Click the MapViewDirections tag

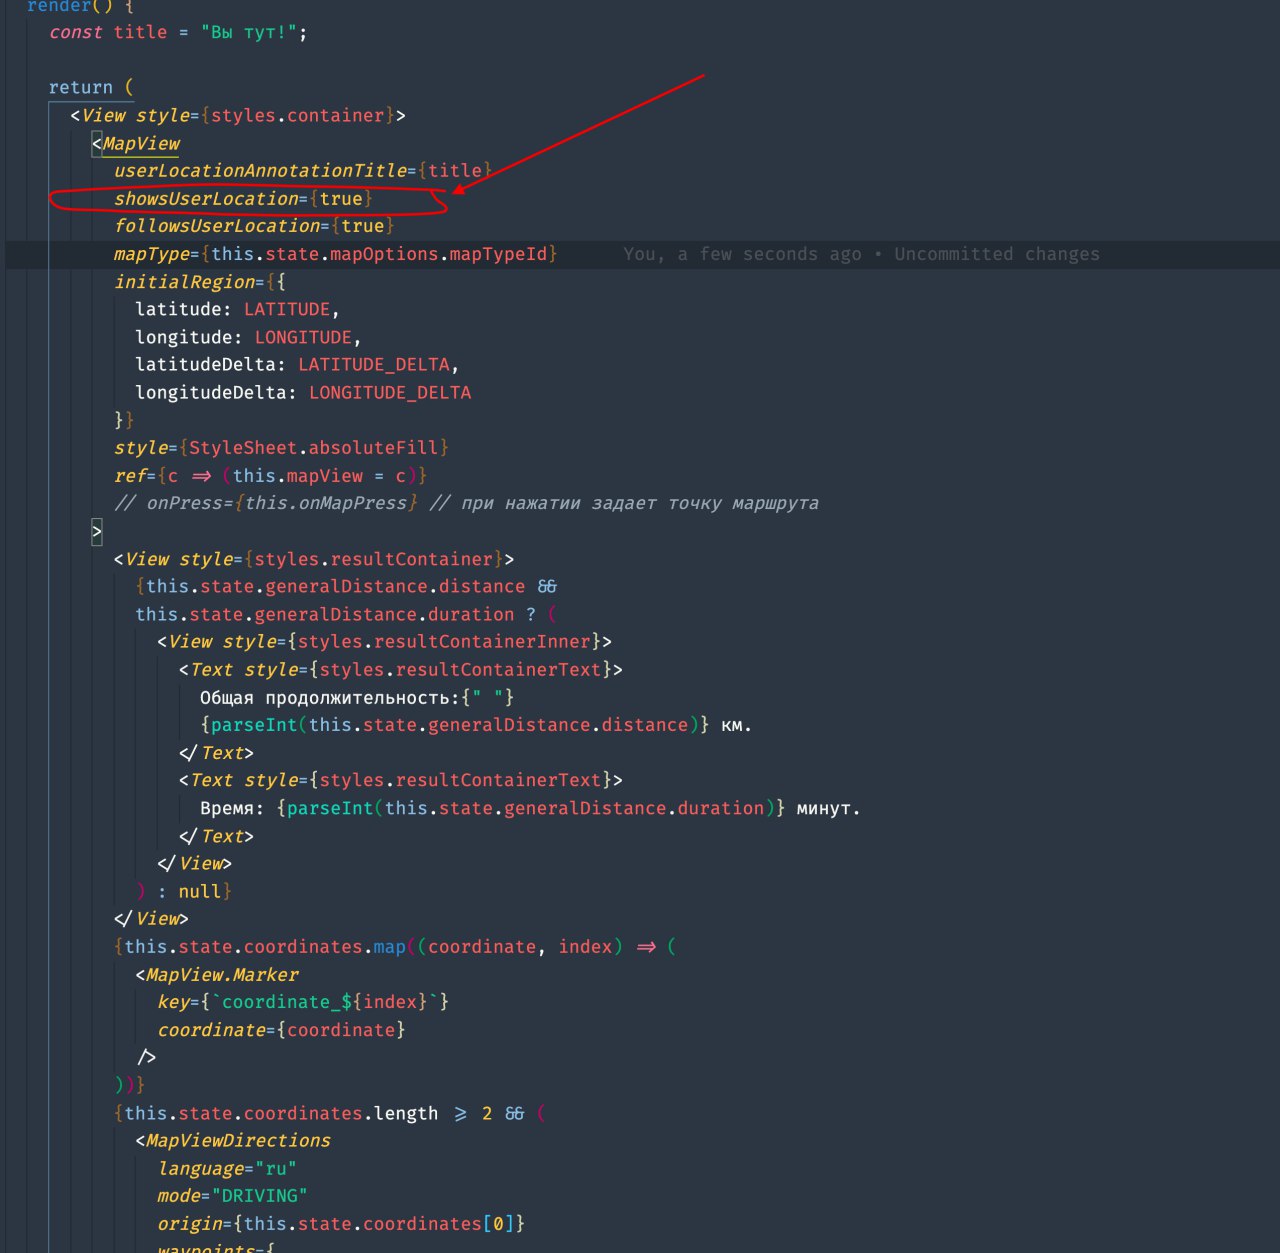(x=238, y=1140)
